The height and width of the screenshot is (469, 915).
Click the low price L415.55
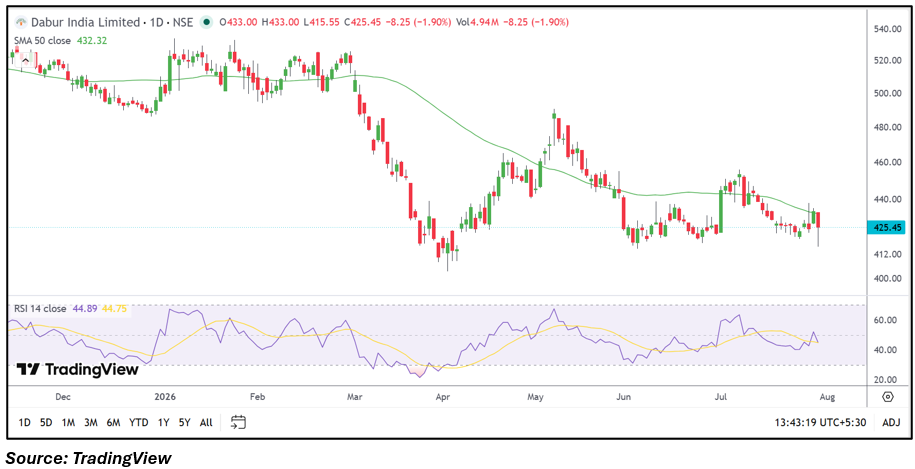[x=322, y=23]
